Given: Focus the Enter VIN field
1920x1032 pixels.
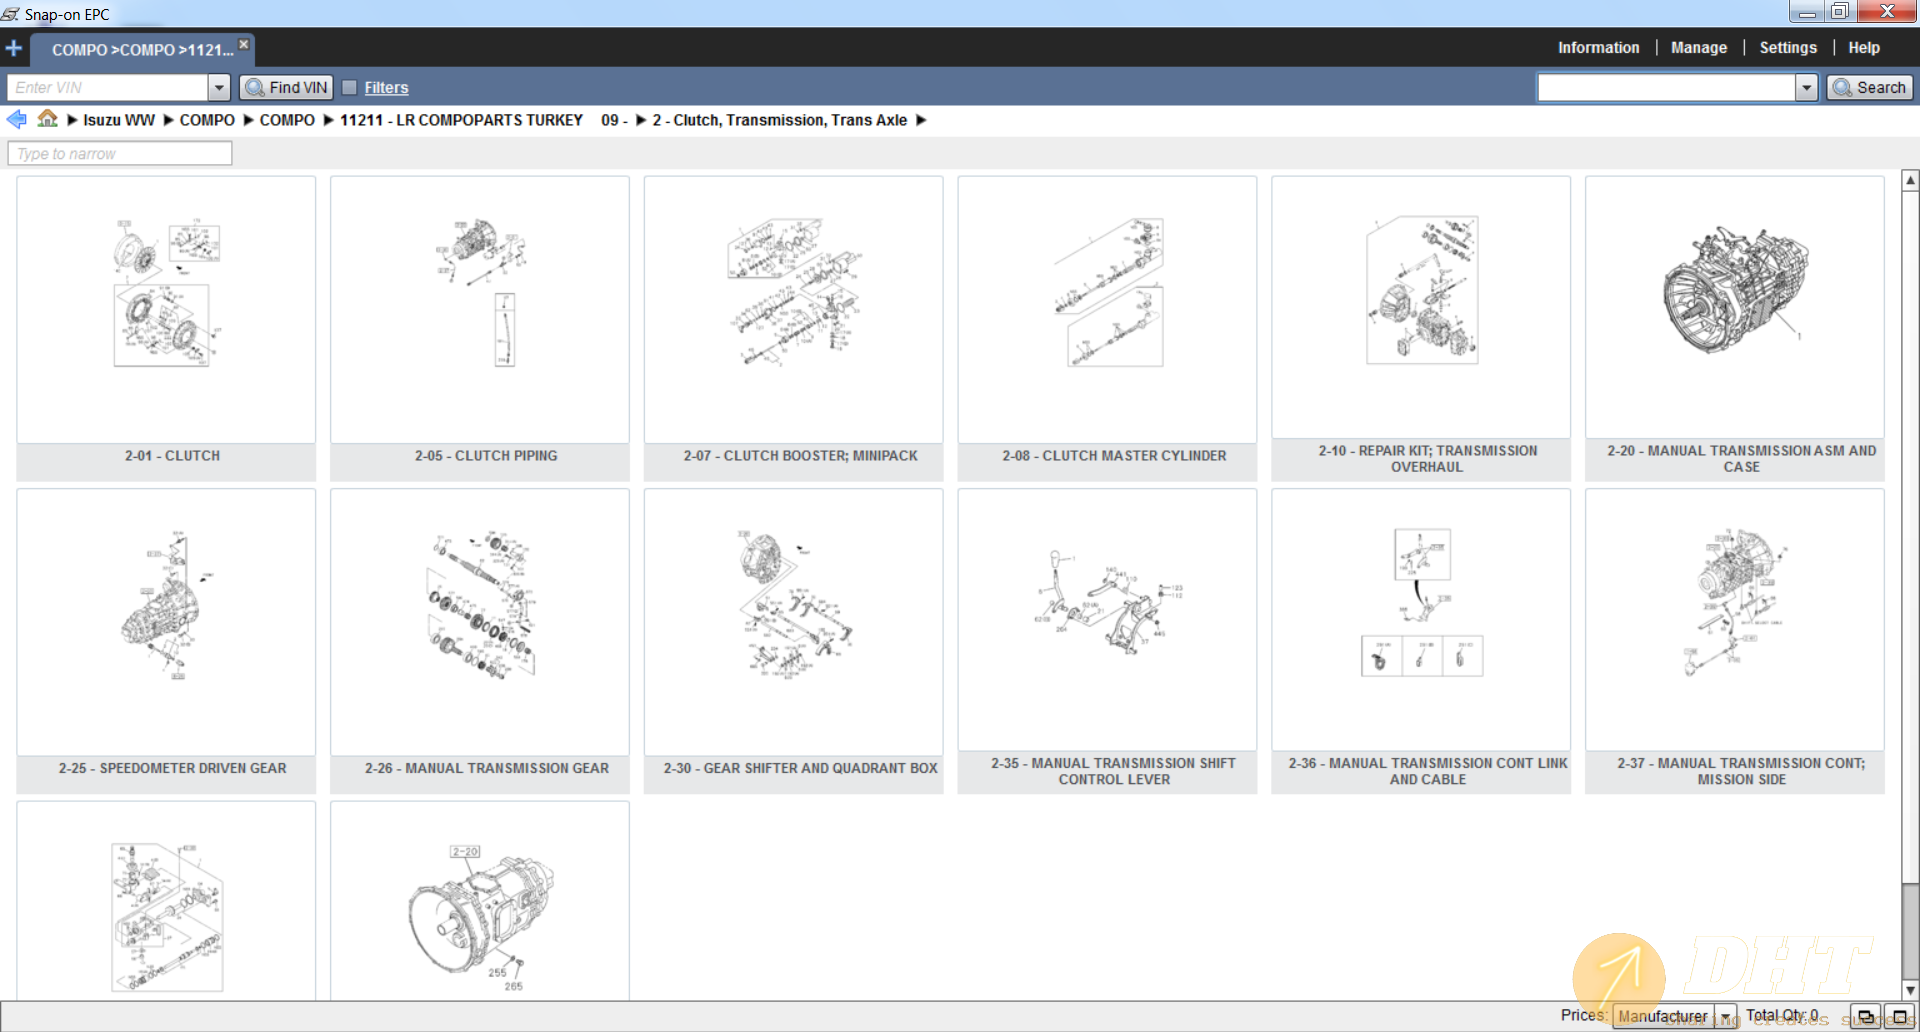Looking at the screenshot, I should coord(108,88).
